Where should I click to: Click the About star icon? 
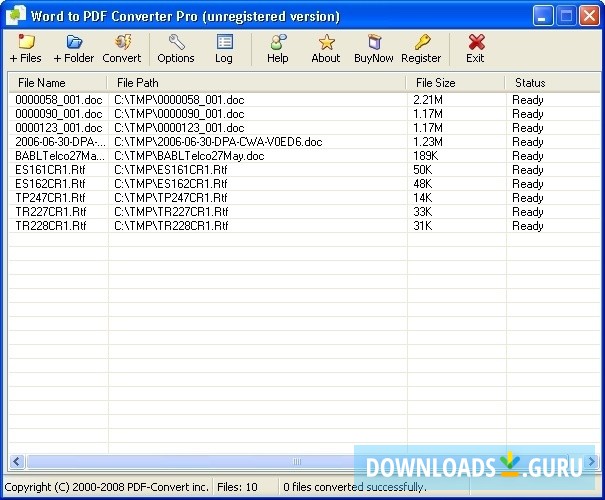point(326,49)
